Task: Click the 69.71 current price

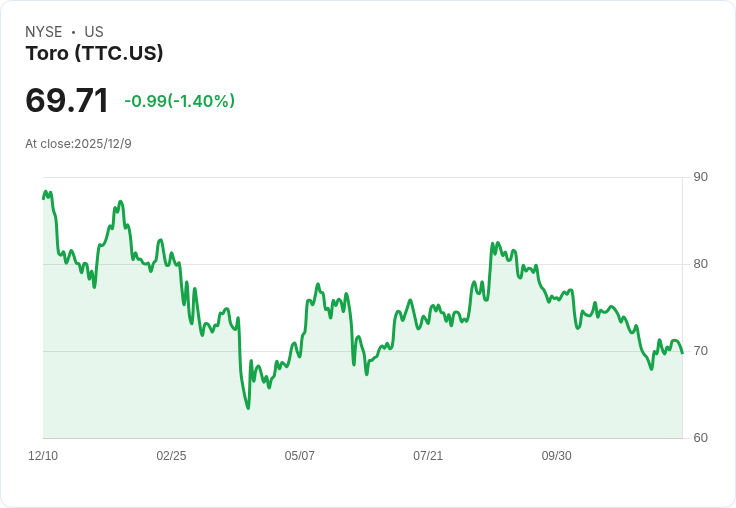Action: click(67, 100)
